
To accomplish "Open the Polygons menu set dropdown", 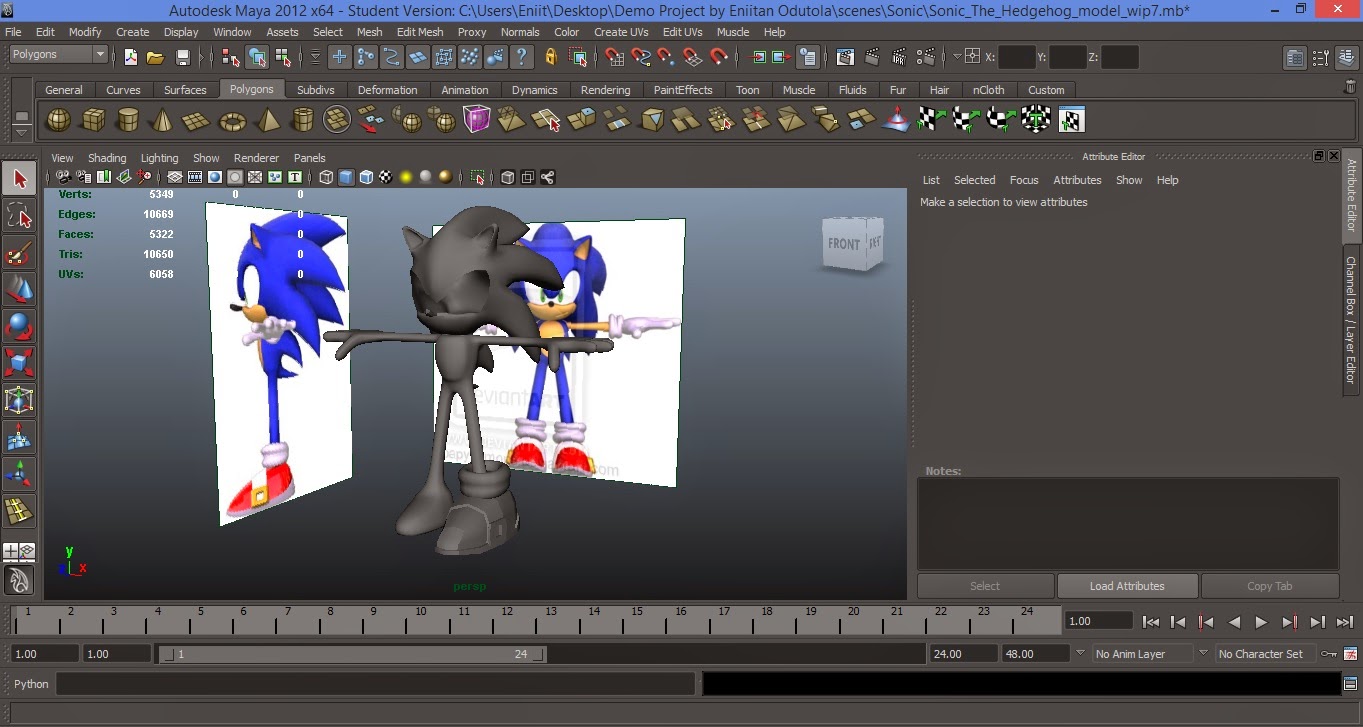I will [58, 54].
